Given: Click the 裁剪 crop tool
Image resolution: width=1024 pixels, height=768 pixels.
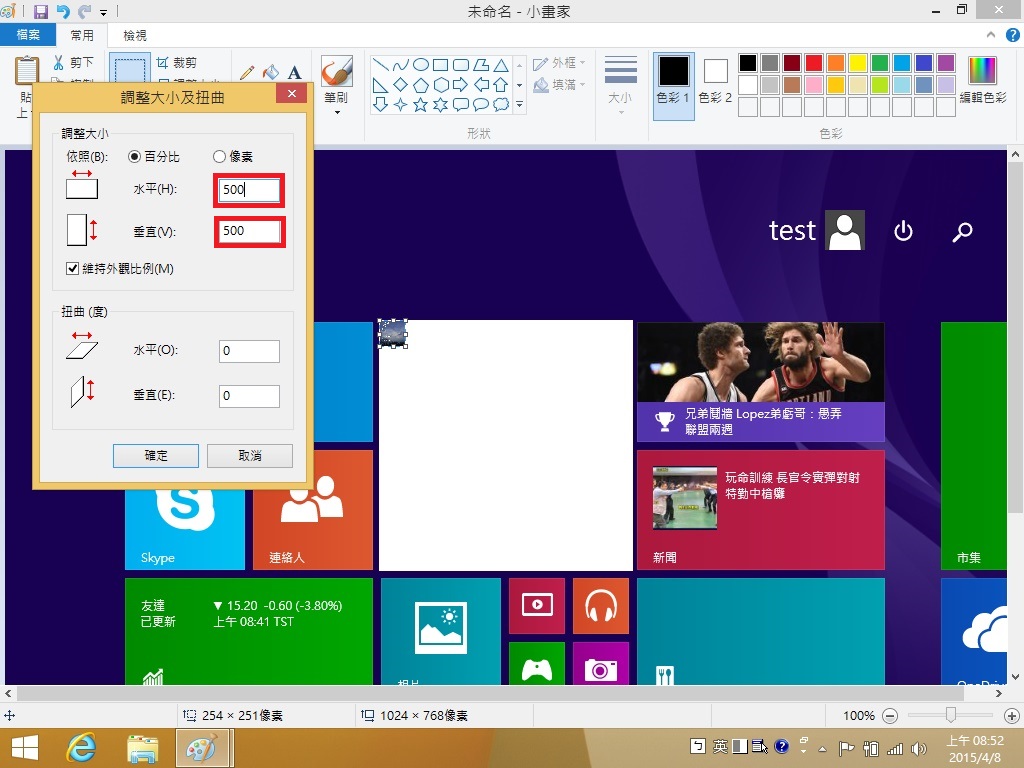Looking at the screenshot, I should point(177,63).
